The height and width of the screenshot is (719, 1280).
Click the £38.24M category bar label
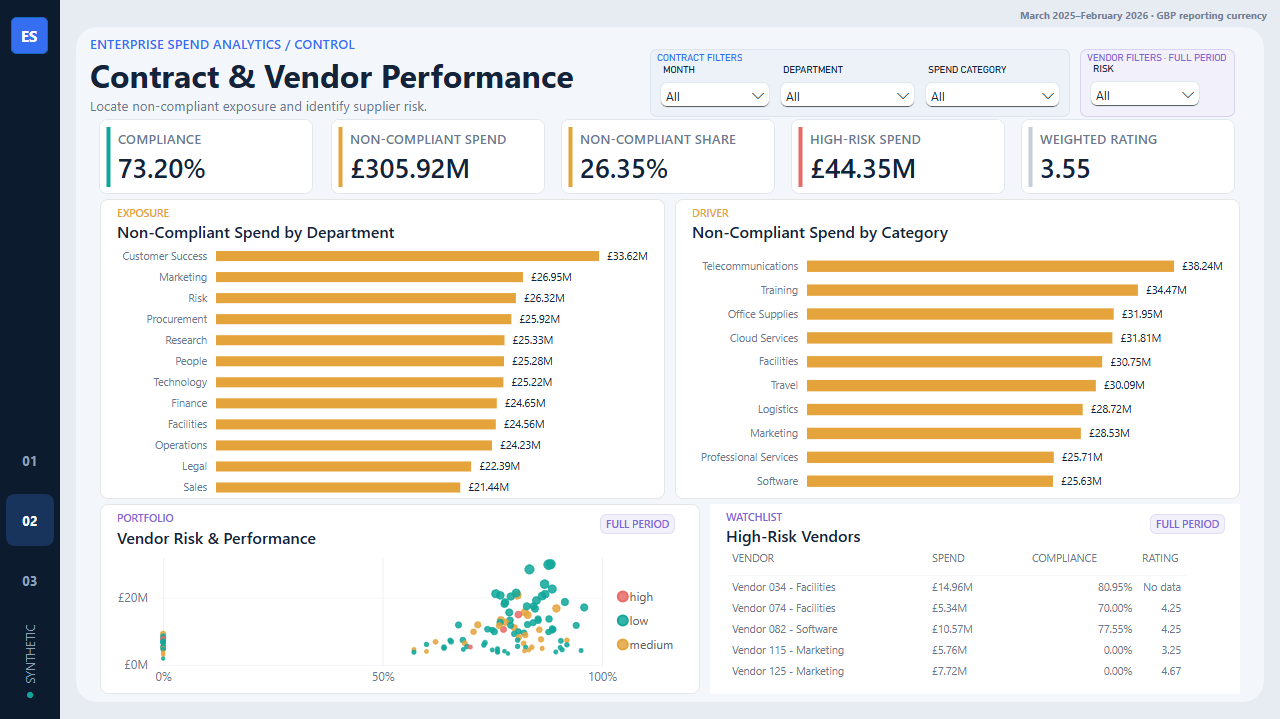1202,266
